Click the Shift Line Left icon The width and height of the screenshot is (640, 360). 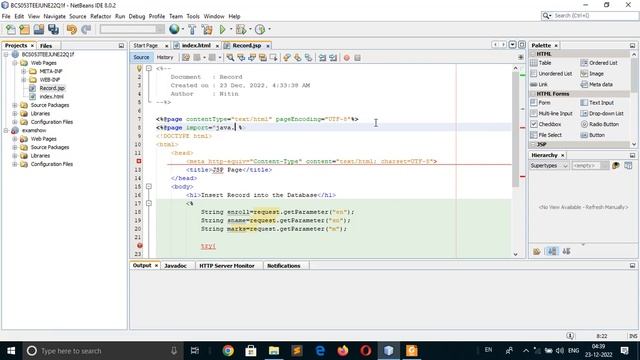click(322, 58)
